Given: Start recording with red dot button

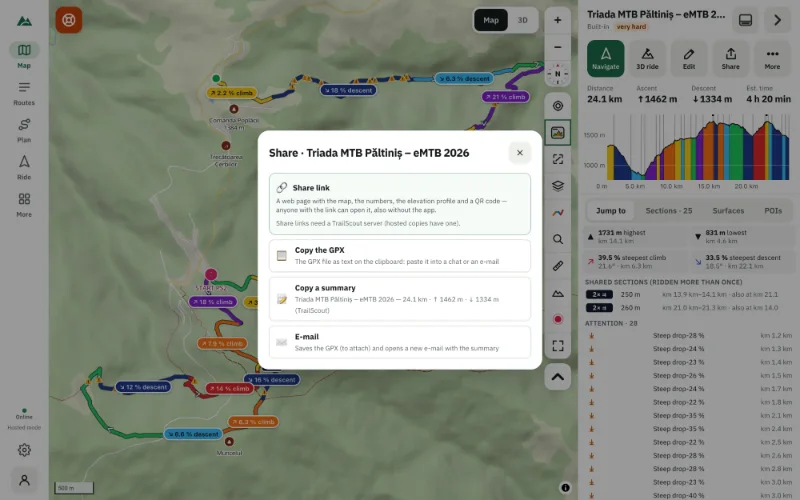Looking at the screenshot, I should pos(558,319).
